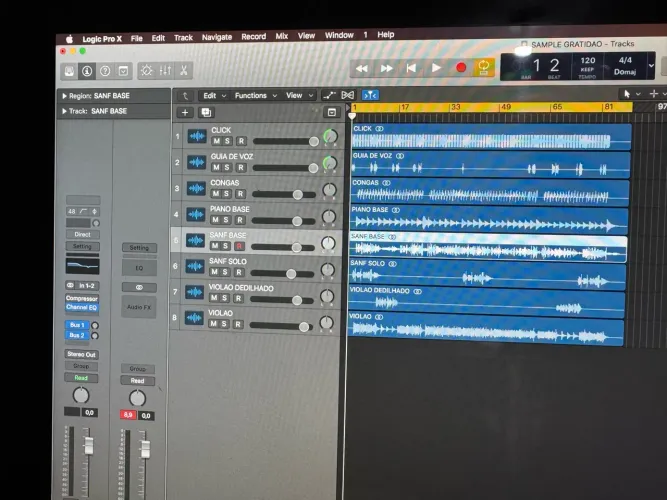
Task: Adjust the SANF SOLO track volume slider
Action: [x=291, y=274]
